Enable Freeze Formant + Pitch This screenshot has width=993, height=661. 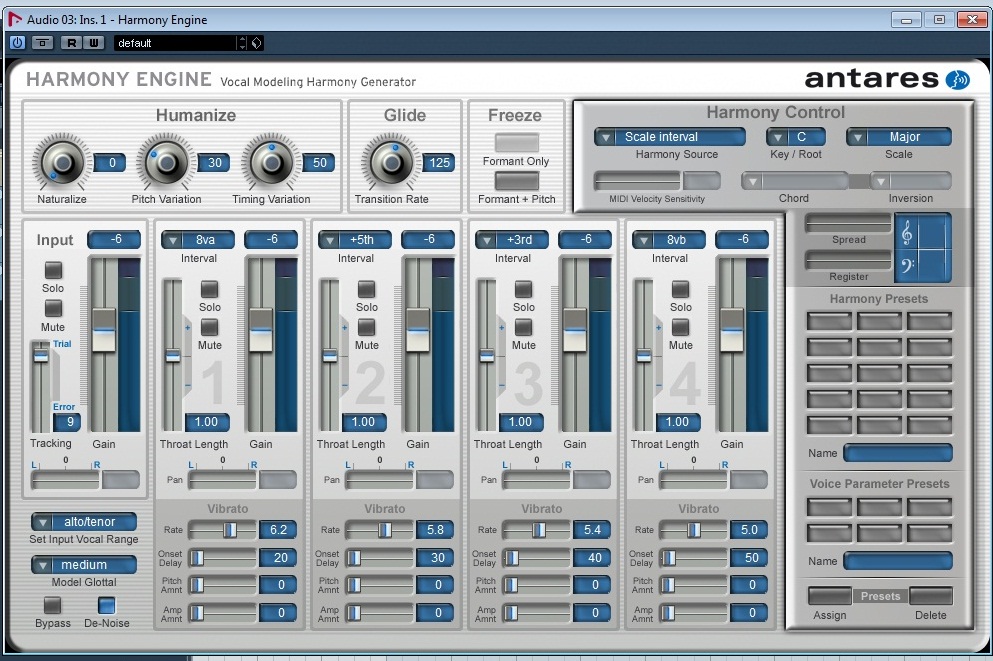[x=517, y=180]
